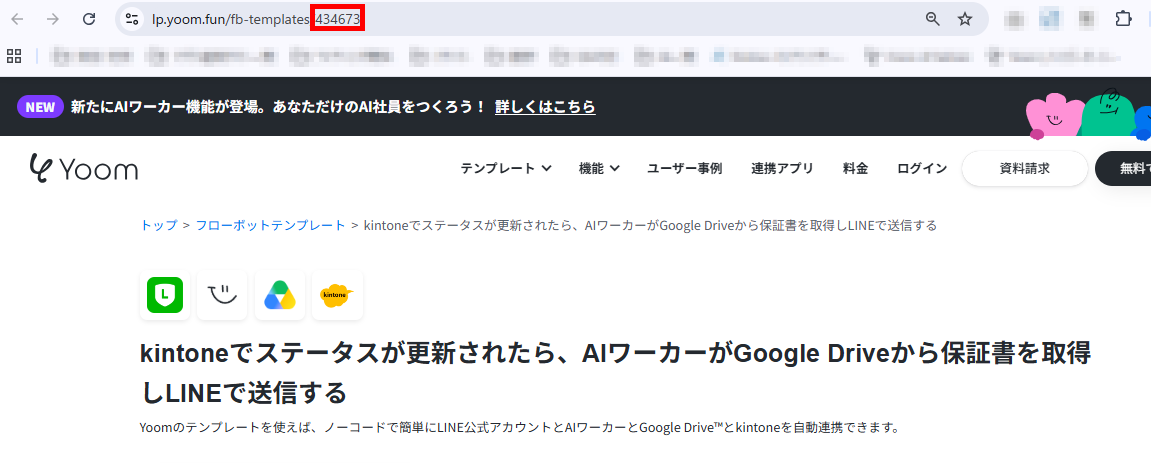Screen dimensions: 1151x463
Task: Open the ユーザー事例 menu item
Action: (684, 168)
